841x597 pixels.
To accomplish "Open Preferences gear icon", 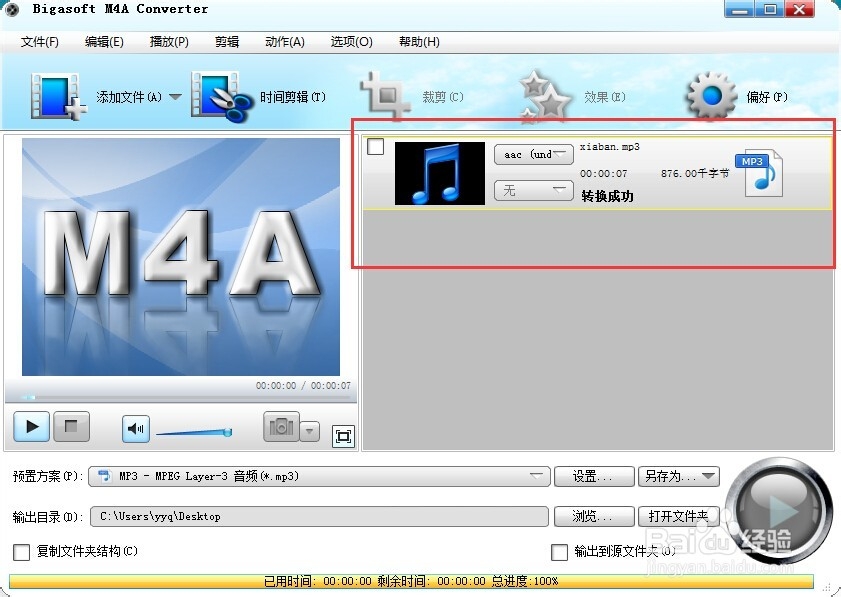I will tap(712, 97).
